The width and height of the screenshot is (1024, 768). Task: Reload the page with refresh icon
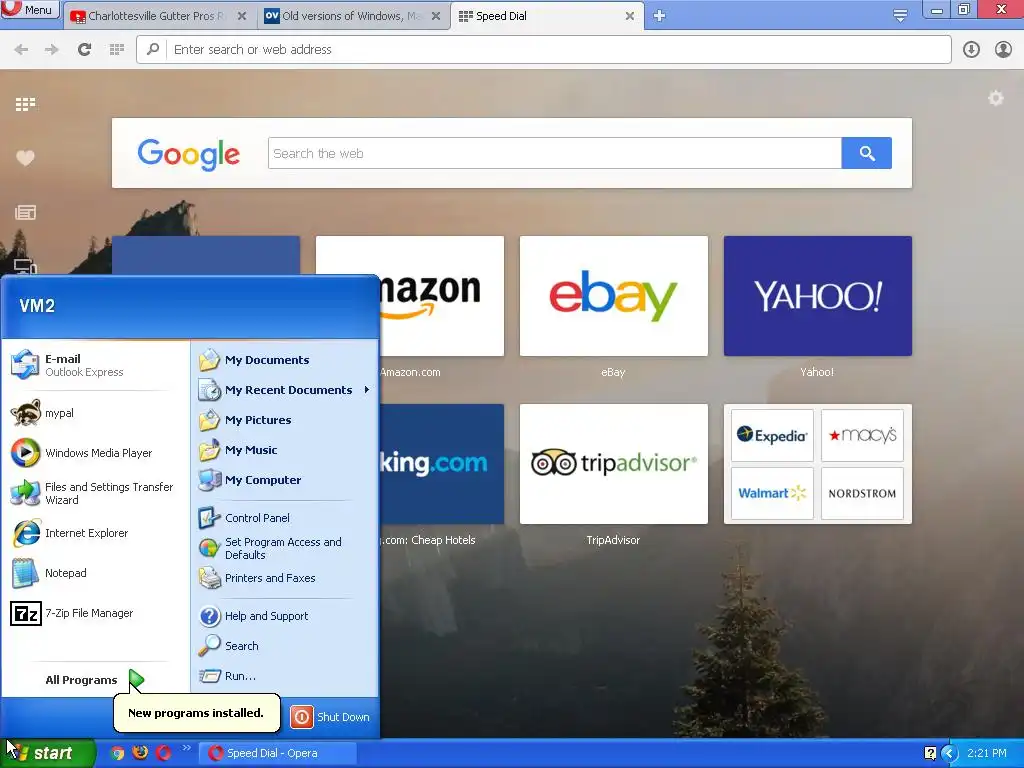(x=84, y=50)
